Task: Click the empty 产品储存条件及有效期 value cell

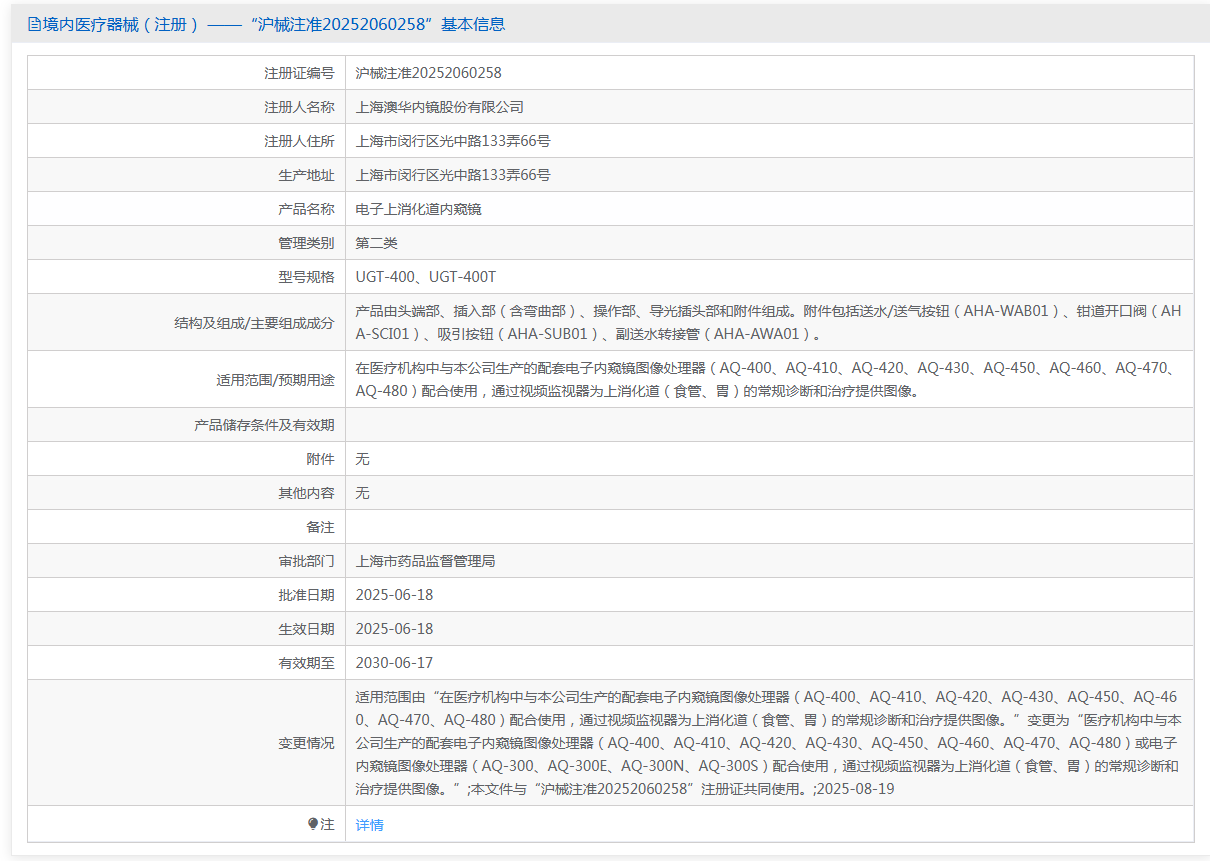Action: coord(768,425)
